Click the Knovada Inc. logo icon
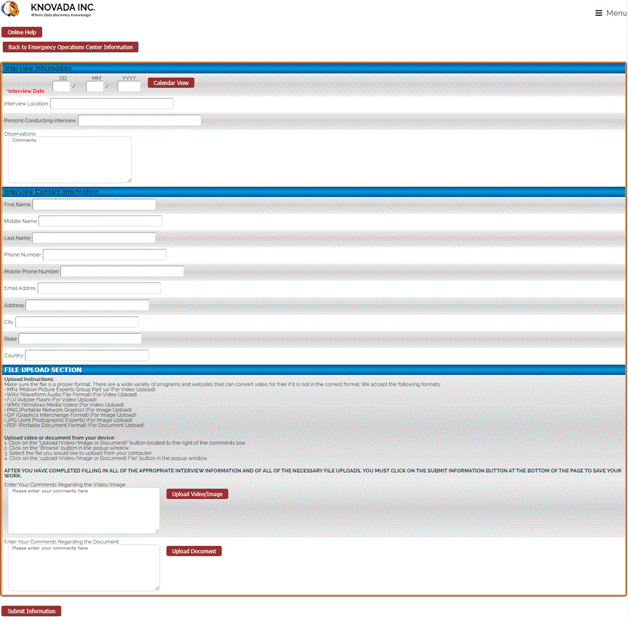 point(14,12)
